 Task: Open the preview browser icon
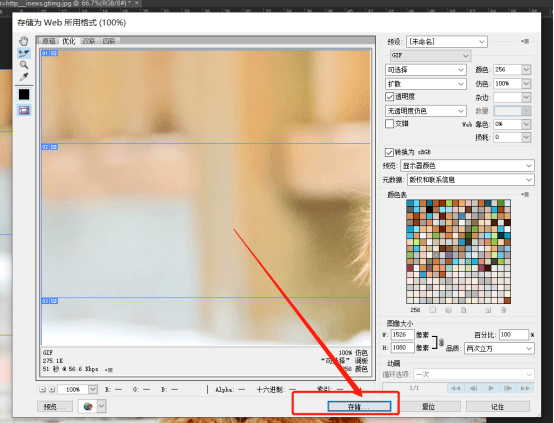coord(88,406)
